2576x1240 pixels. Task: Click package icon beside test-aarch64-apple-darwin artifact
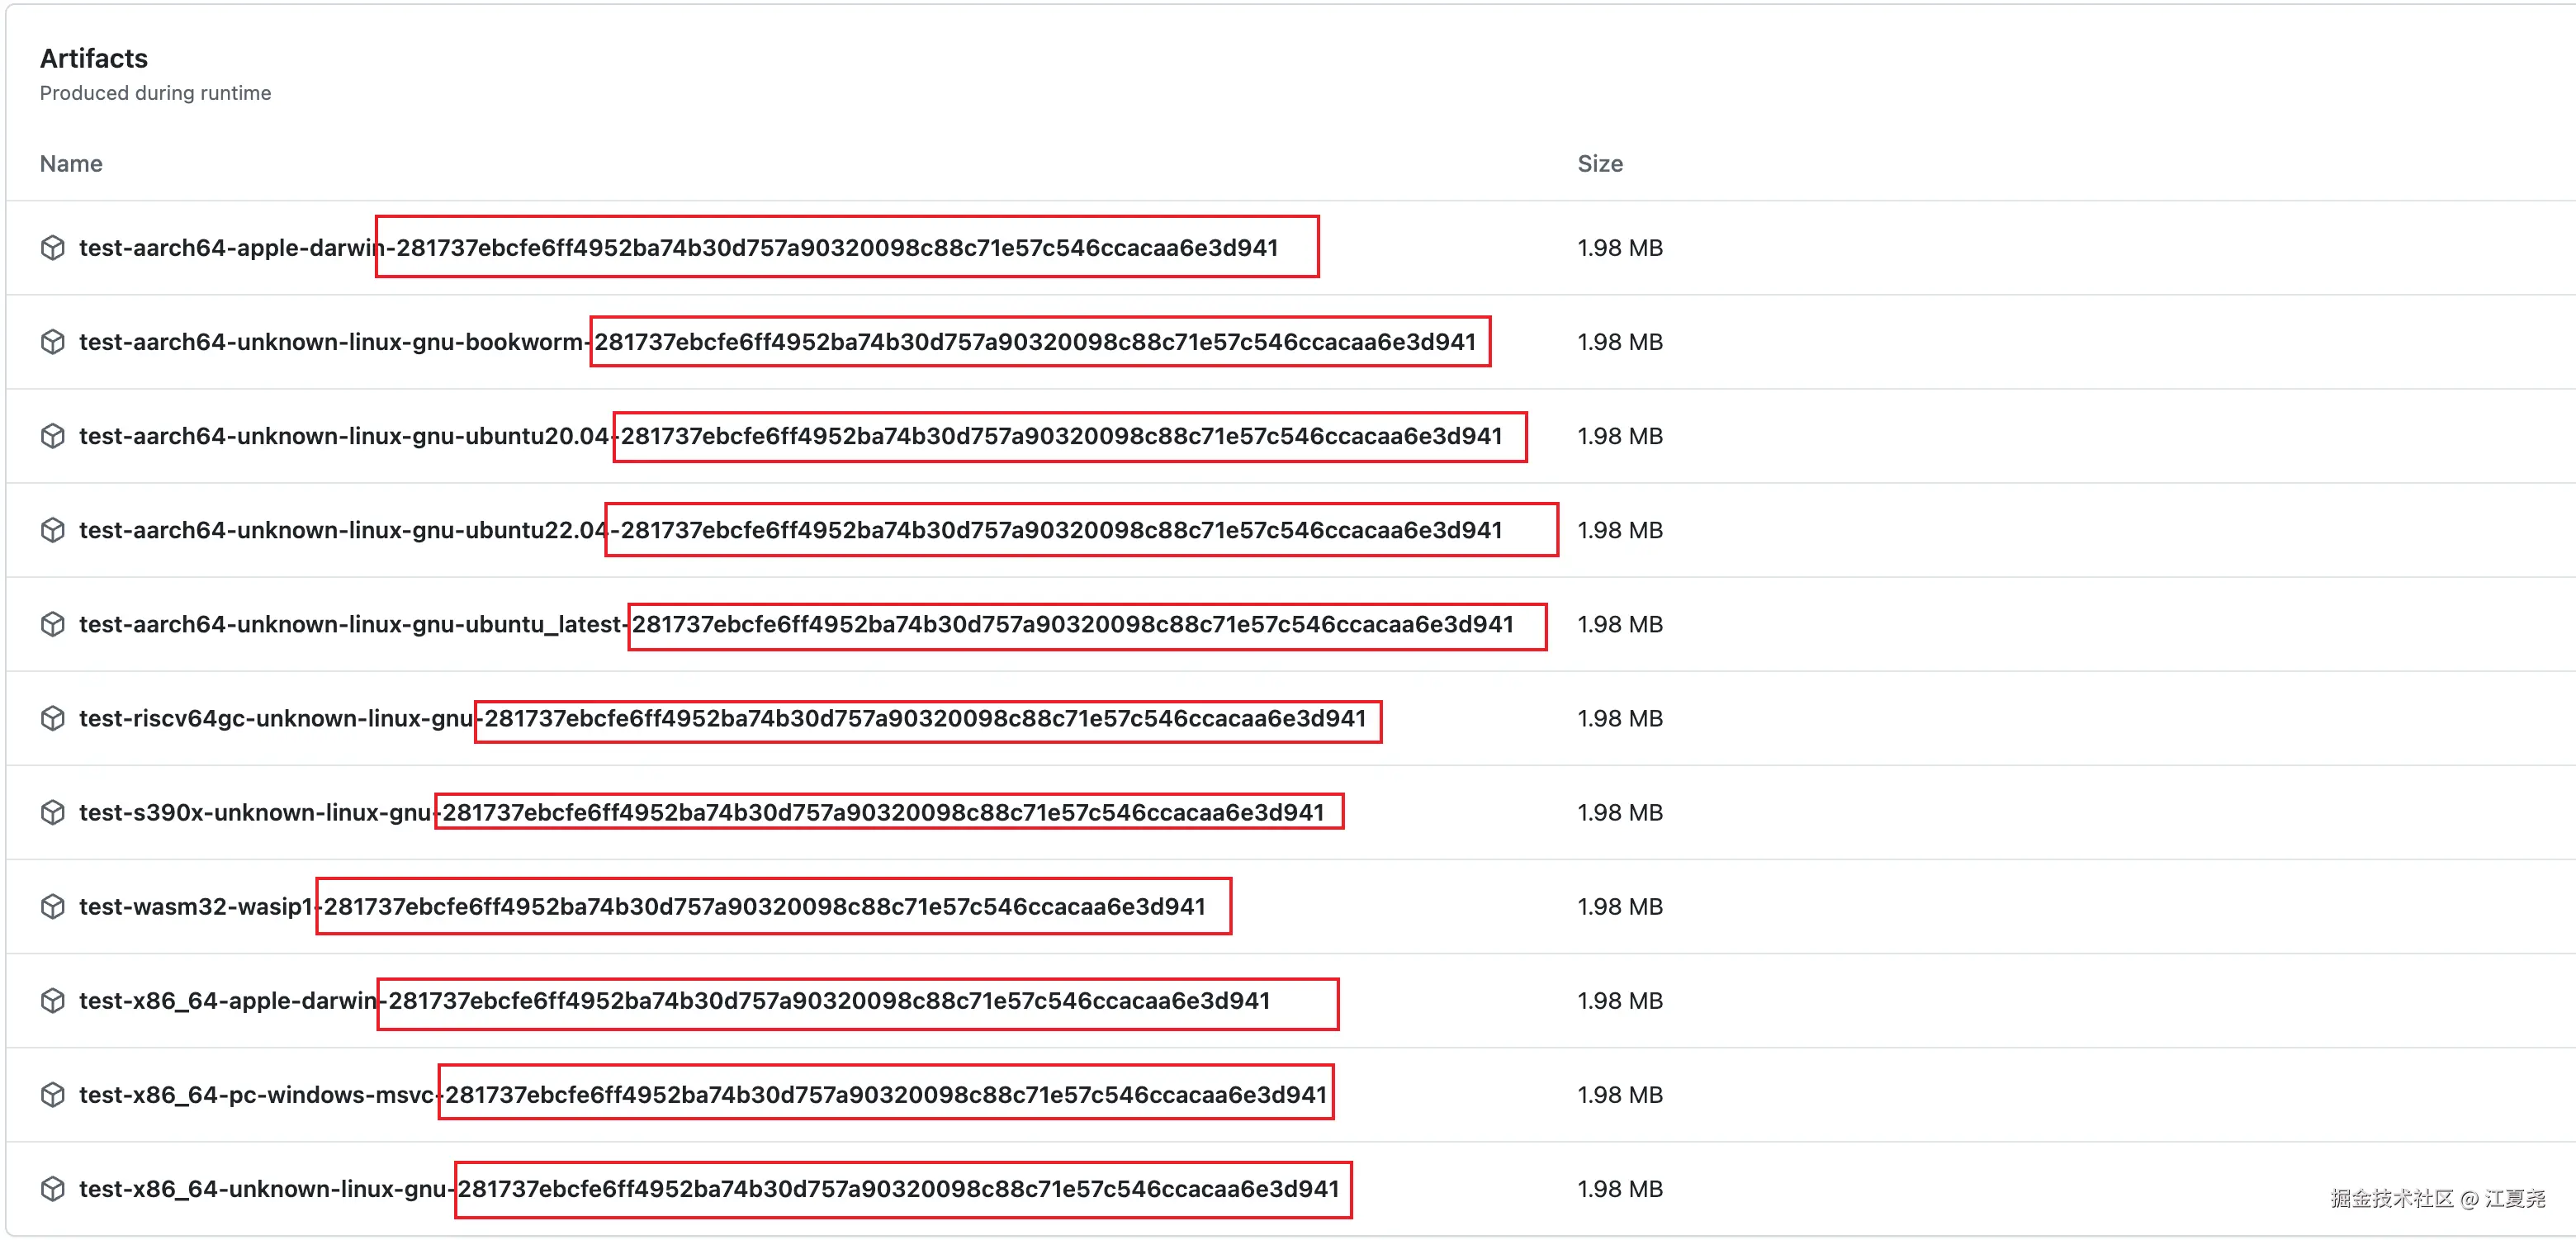coord(53,247)
